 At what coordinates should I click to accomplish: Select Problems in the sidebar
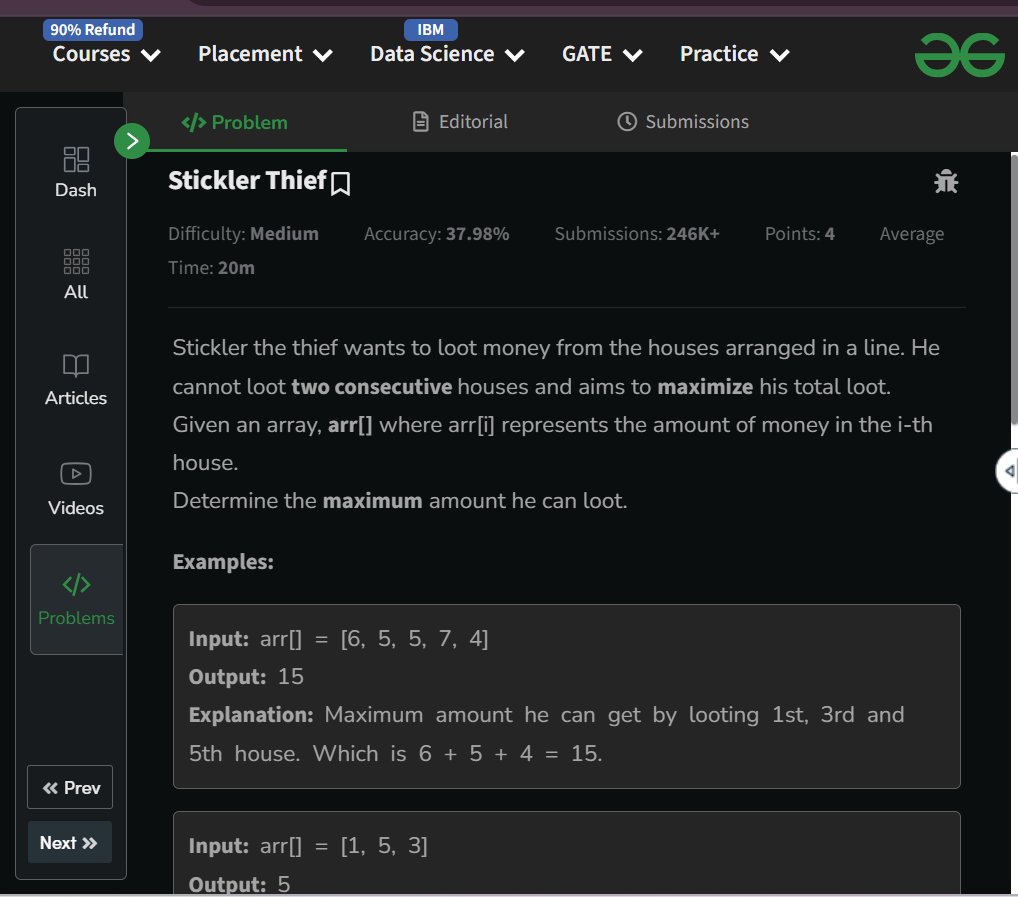[x=77, y=599]
